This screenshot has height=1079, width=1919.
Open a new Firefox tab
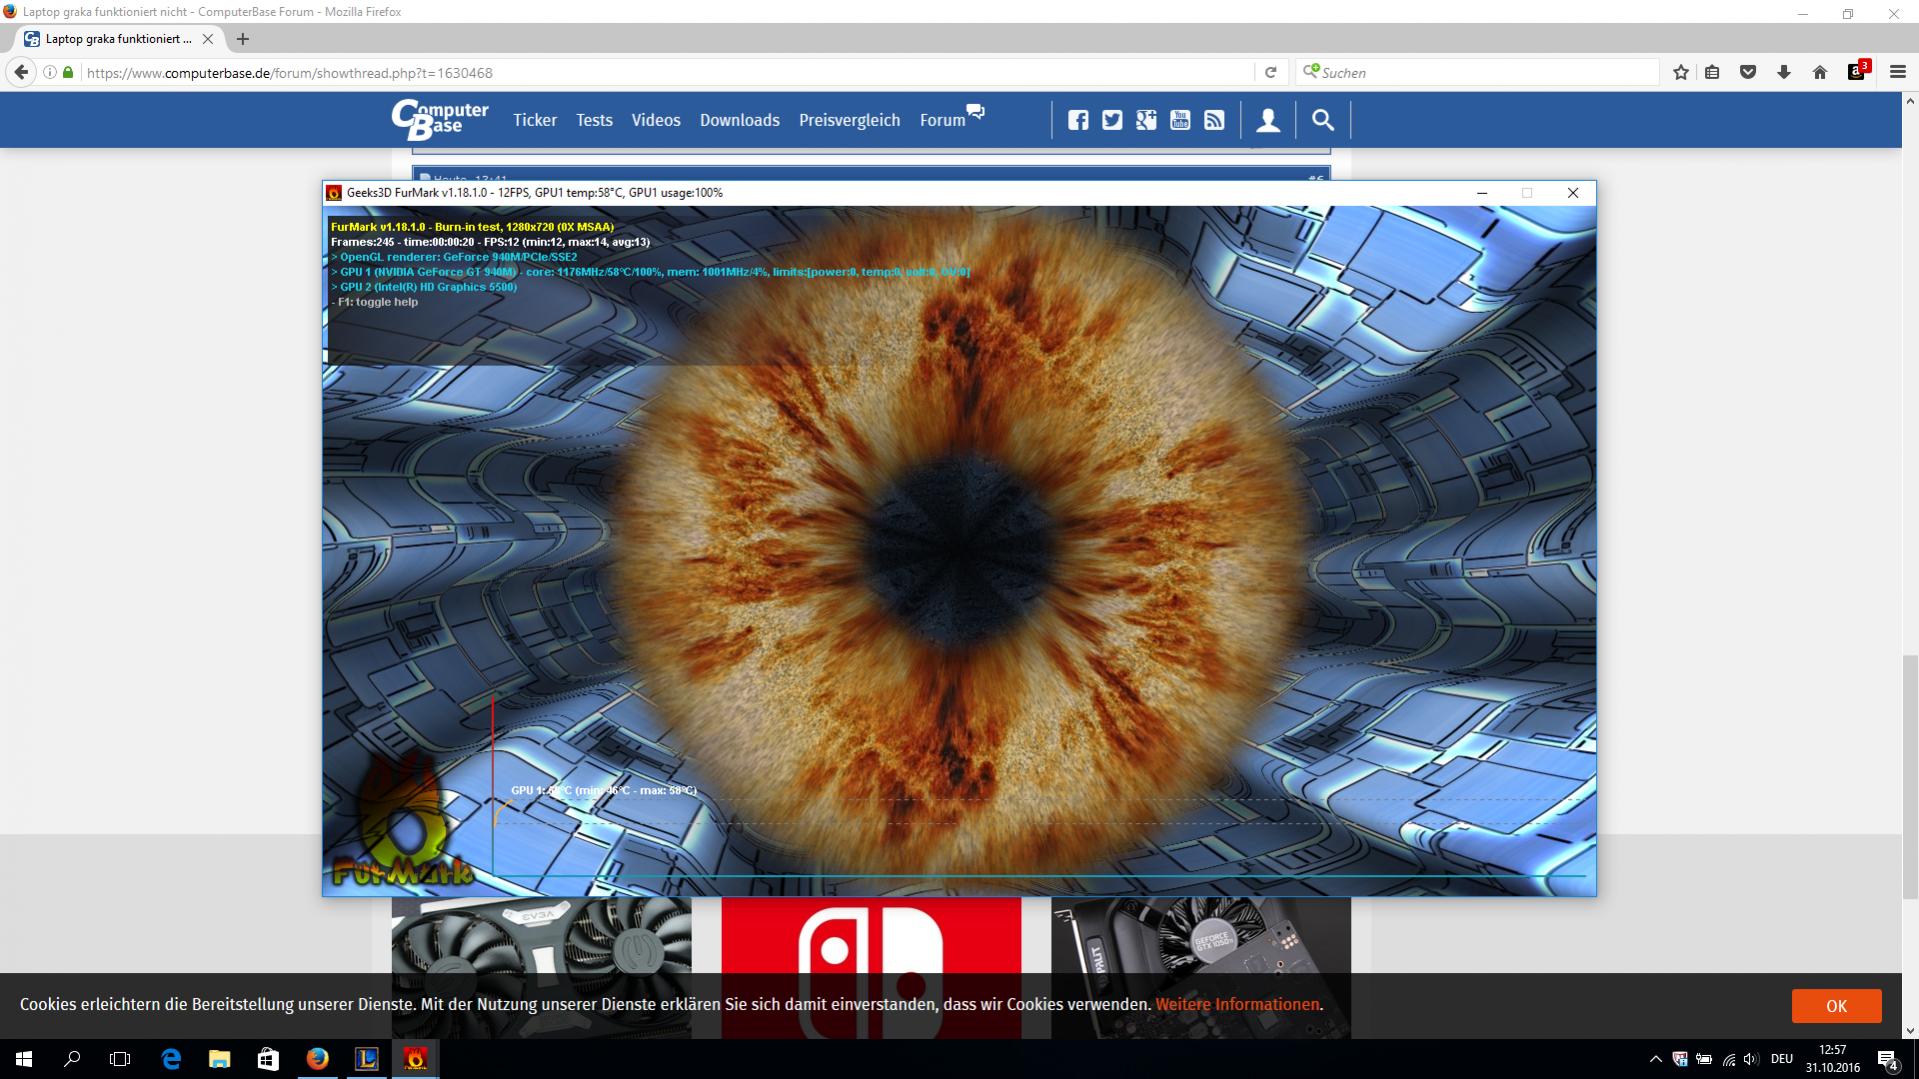(242, 39)
